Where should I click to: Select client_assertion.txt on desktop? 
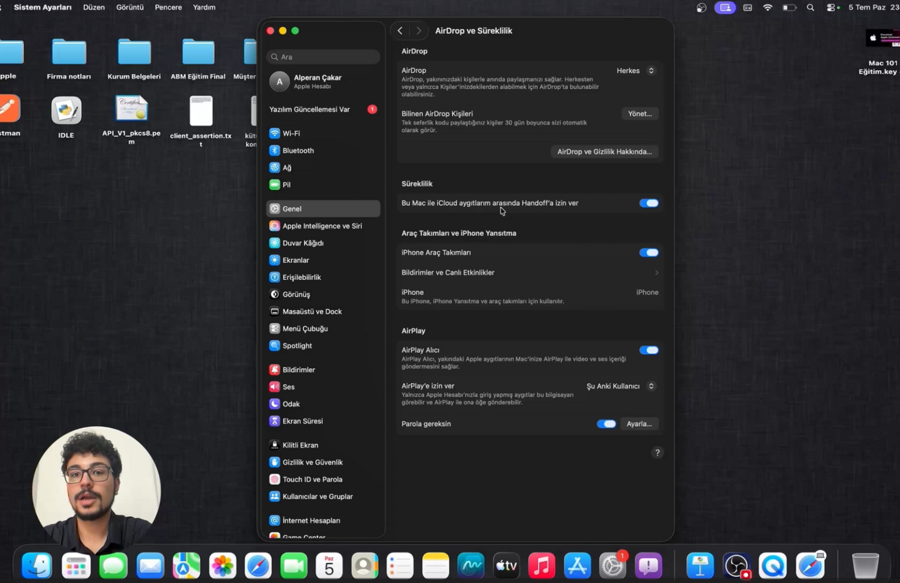point(201,121)
